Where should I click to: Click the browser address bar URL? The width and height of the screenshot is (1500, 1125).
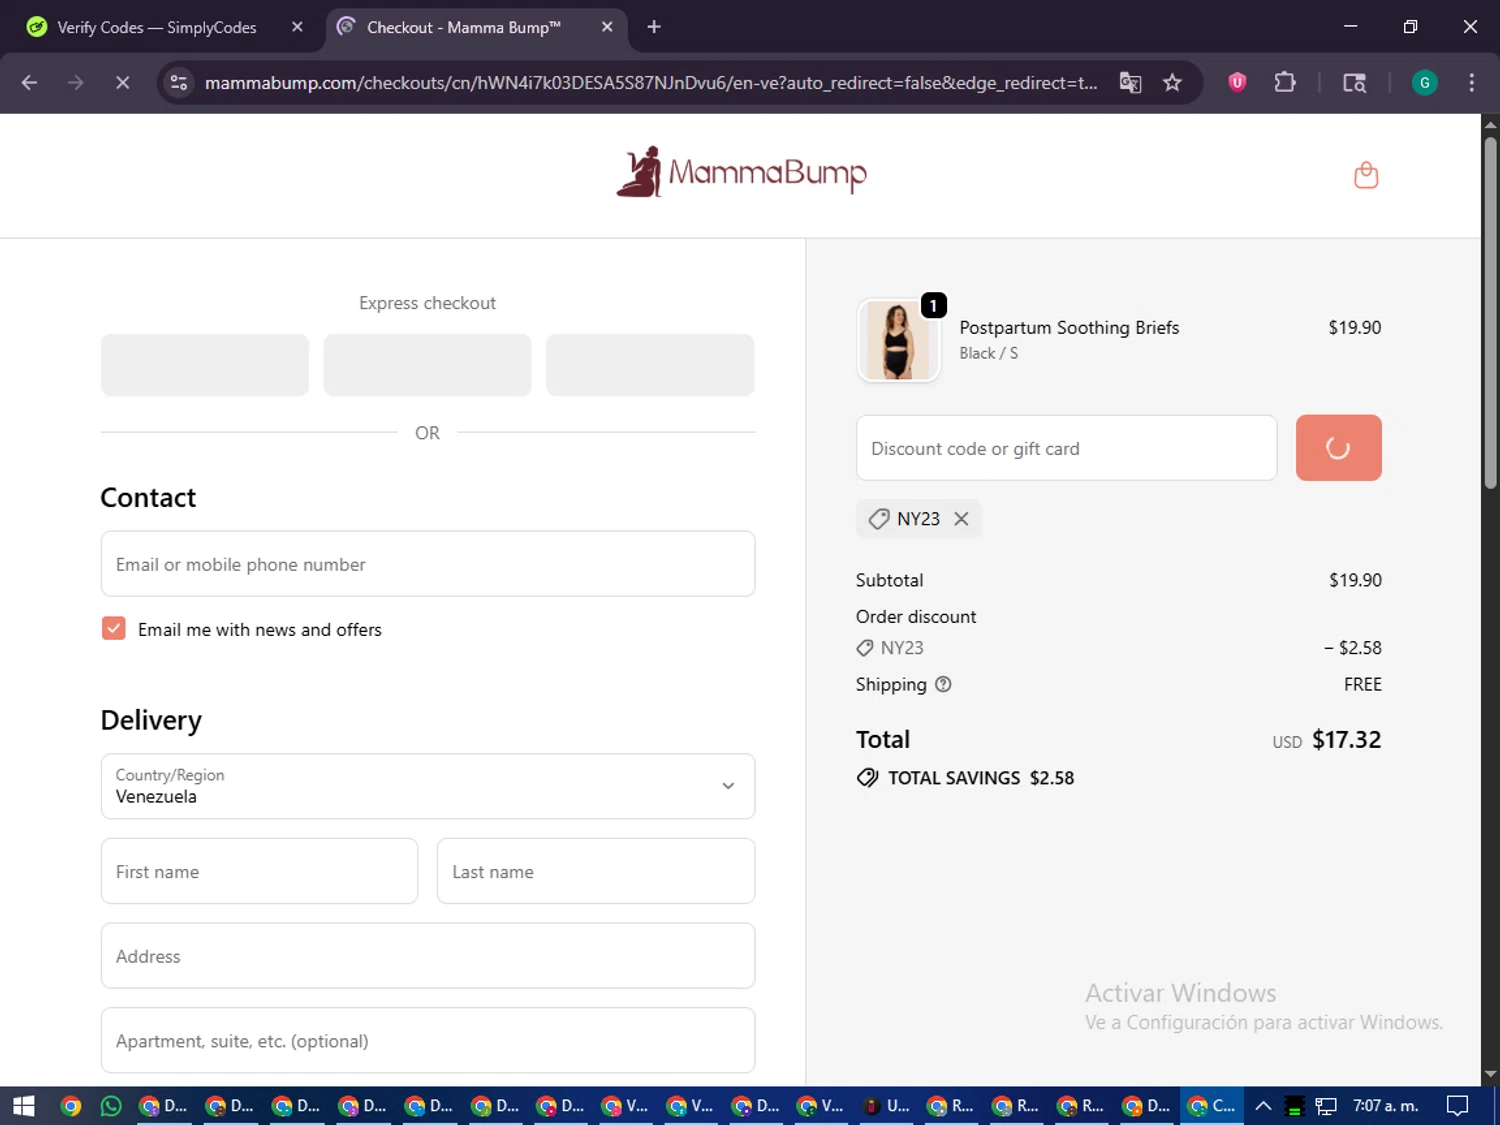tap(651, 83)
